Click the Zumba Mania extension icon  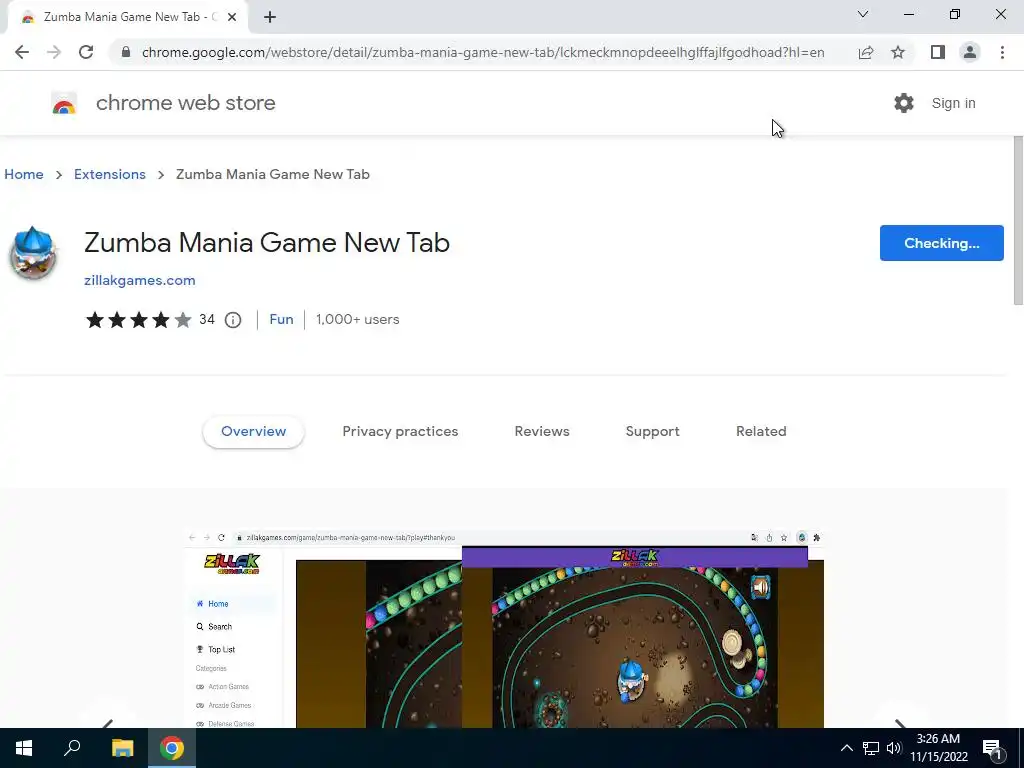(x=33, y=253)
